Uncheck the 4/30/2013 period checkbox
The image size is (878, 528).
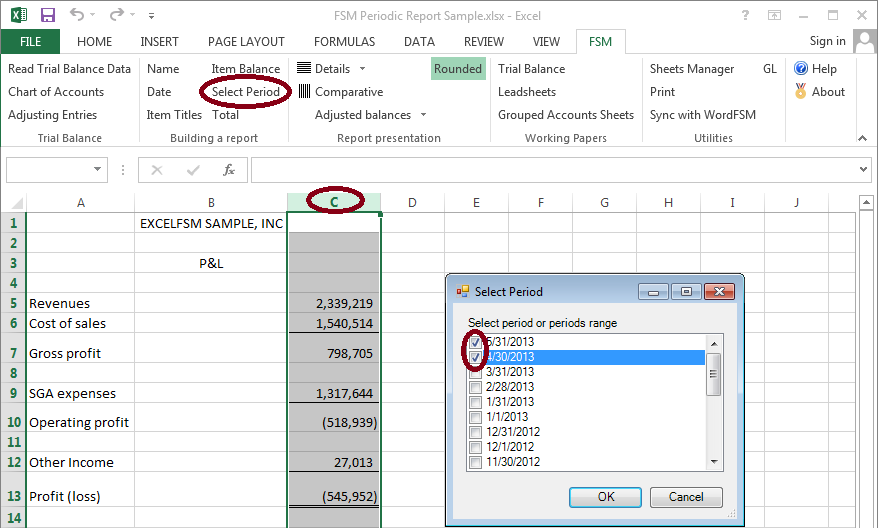pos(475,357)
